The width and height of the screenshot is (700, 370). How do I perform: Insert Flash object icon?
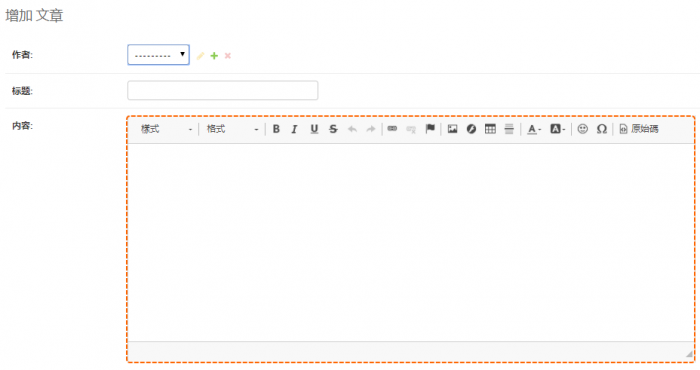(471, 129)
